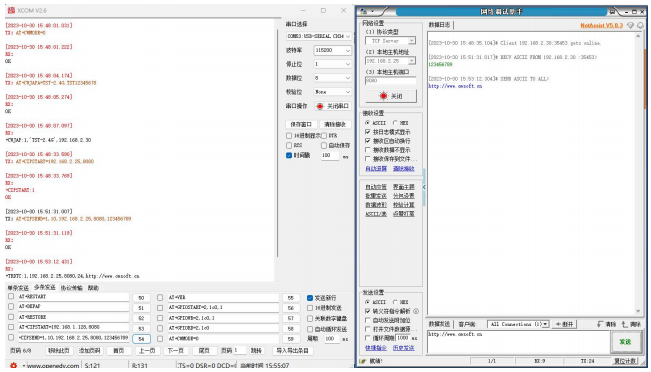Toggle the RTS checkbox in XCOM
This screenshot has width=651, height=372.
pyautogui.click(x=289, y=145)
